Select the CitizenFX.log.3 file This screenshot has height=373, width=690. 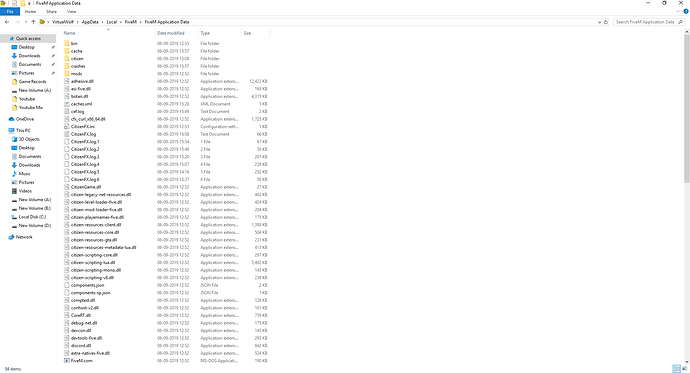(85, 157)
